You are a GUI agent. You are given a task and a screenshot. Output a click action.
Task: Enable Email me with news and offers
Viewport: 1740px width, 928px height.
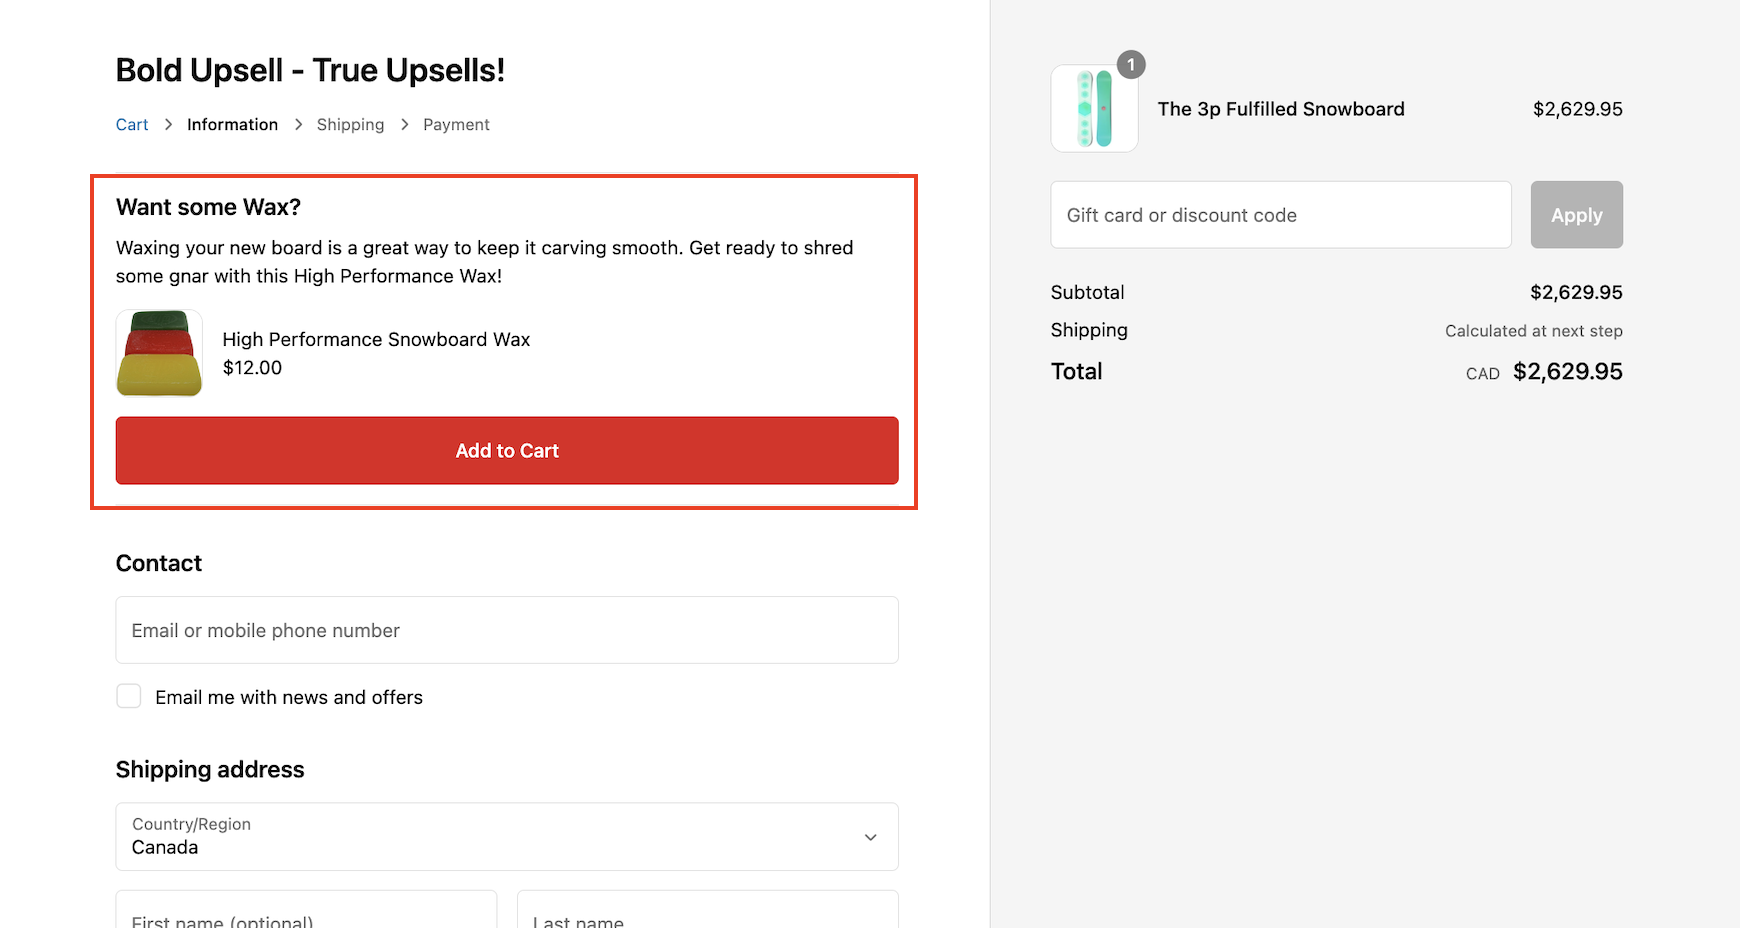point(129,696)
